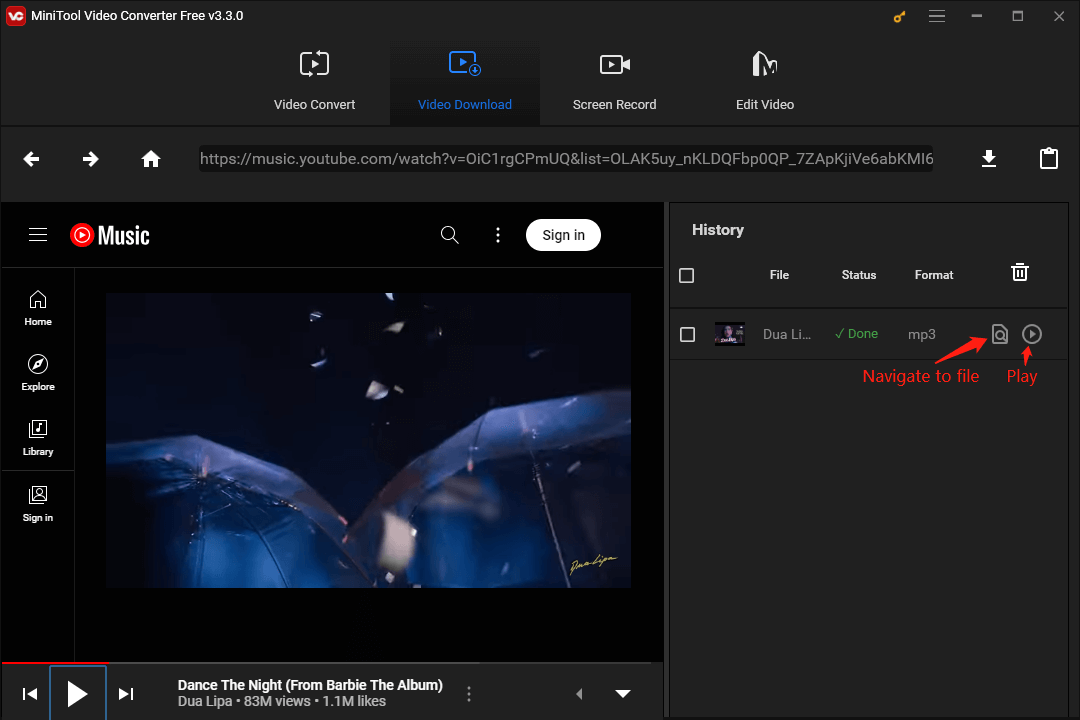Click the key register icon in title bar

pyautogui.click(x=899, y=17)
